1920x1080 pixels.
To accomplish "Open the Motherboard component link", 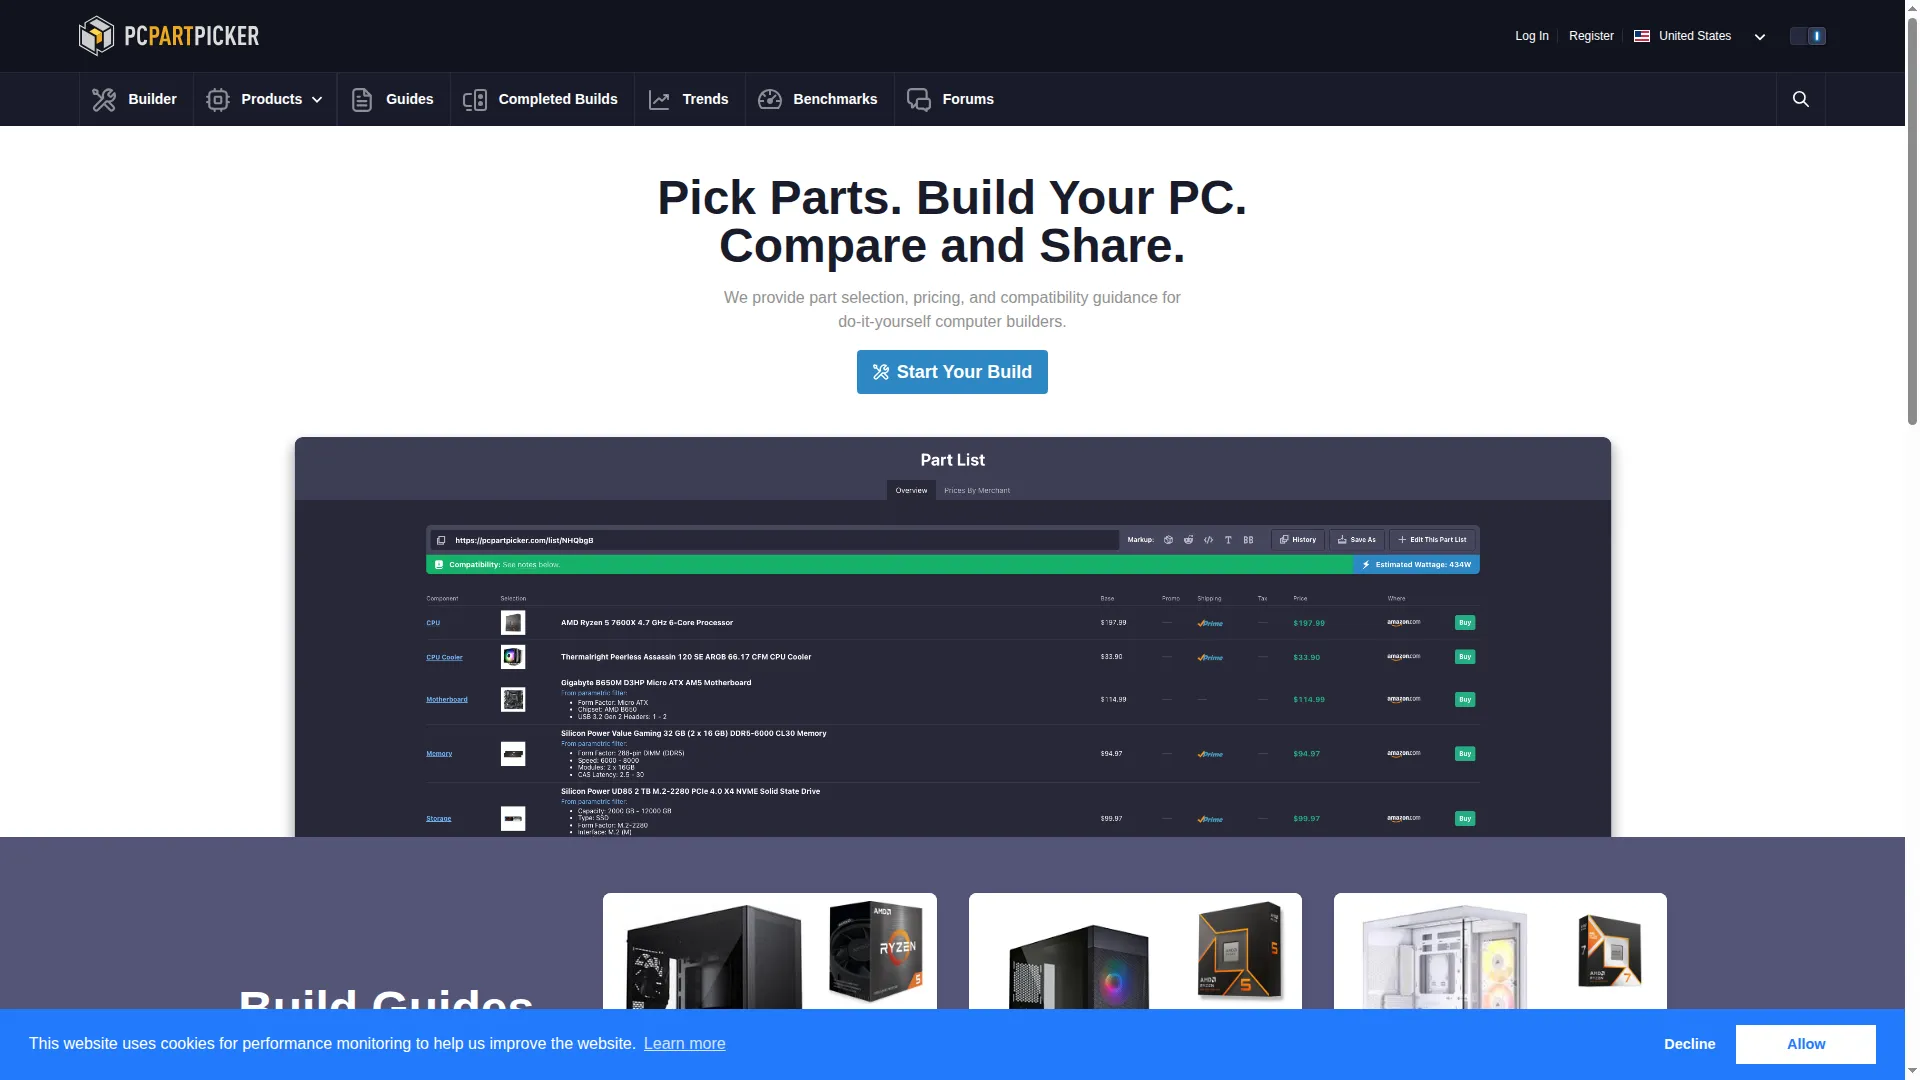I will pos(447,700).
